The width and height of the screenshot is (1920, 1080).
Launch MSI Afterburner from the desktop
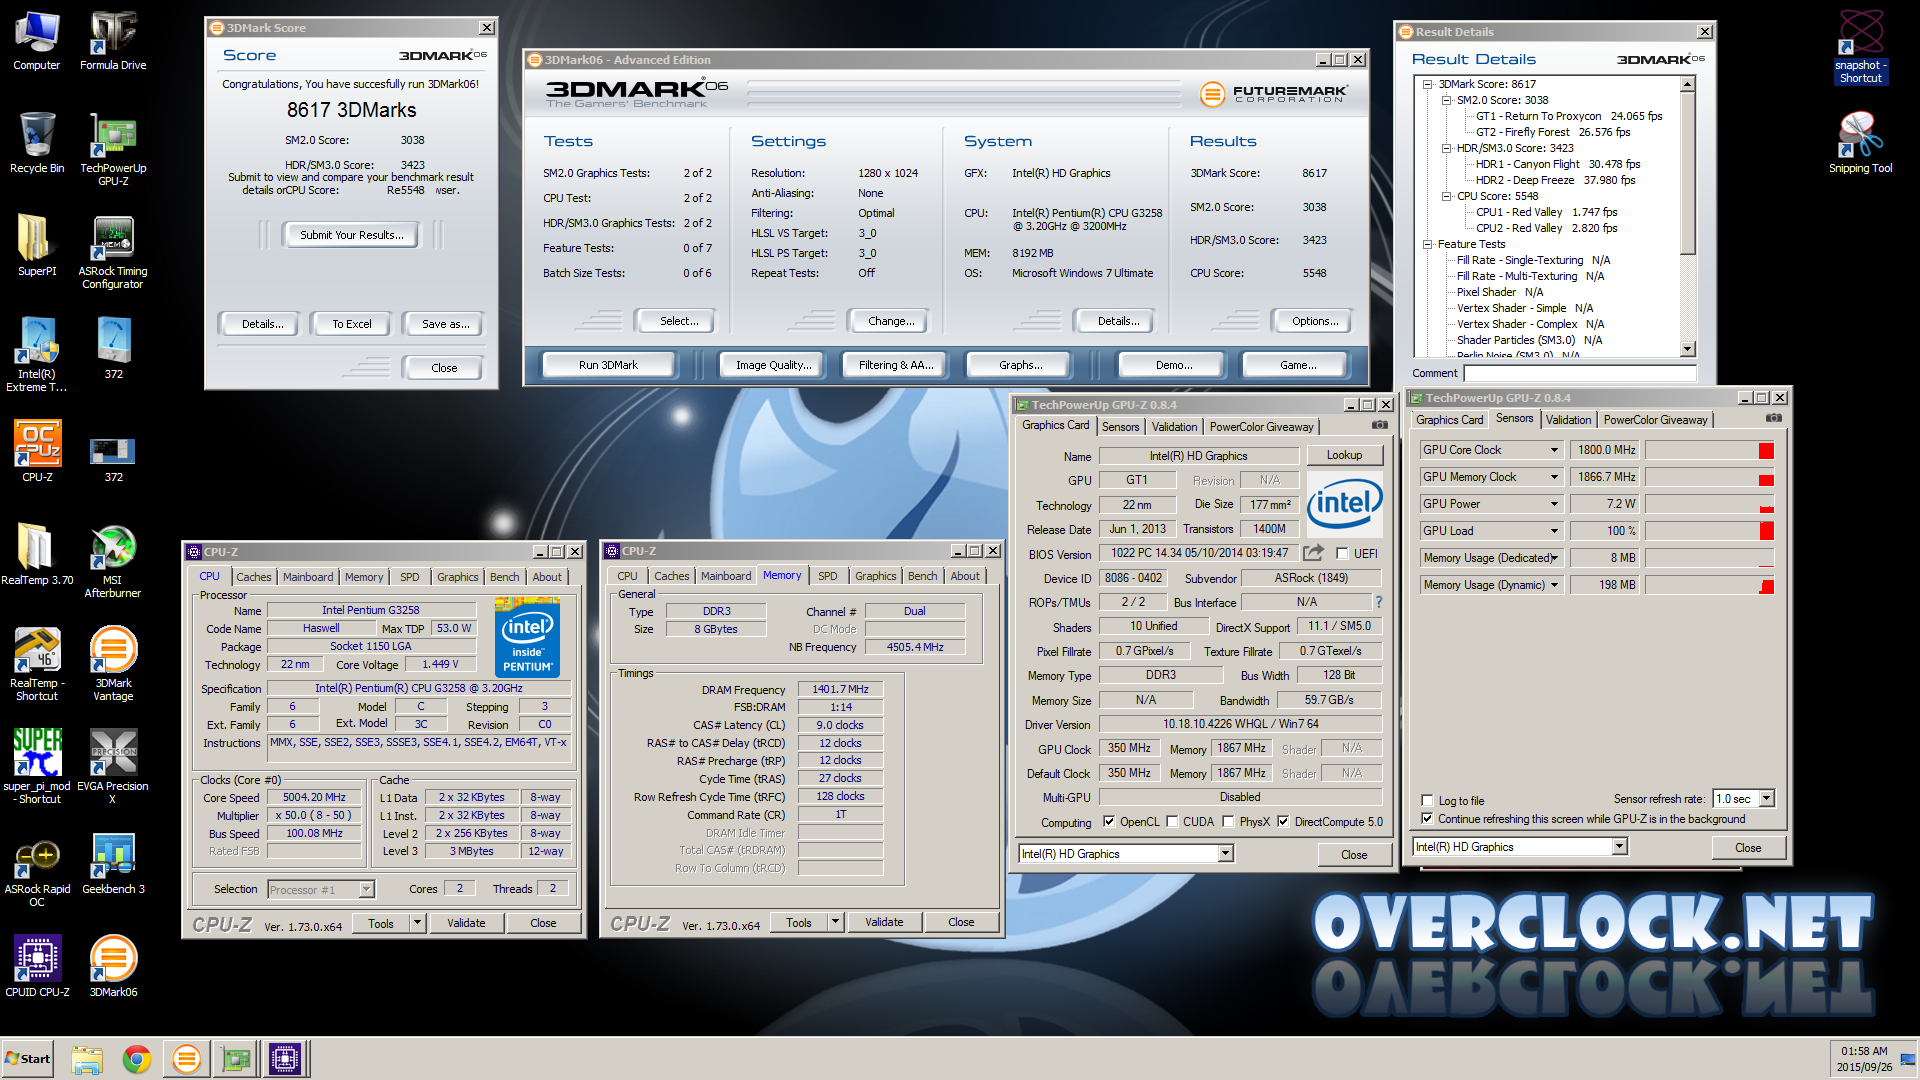113,562
